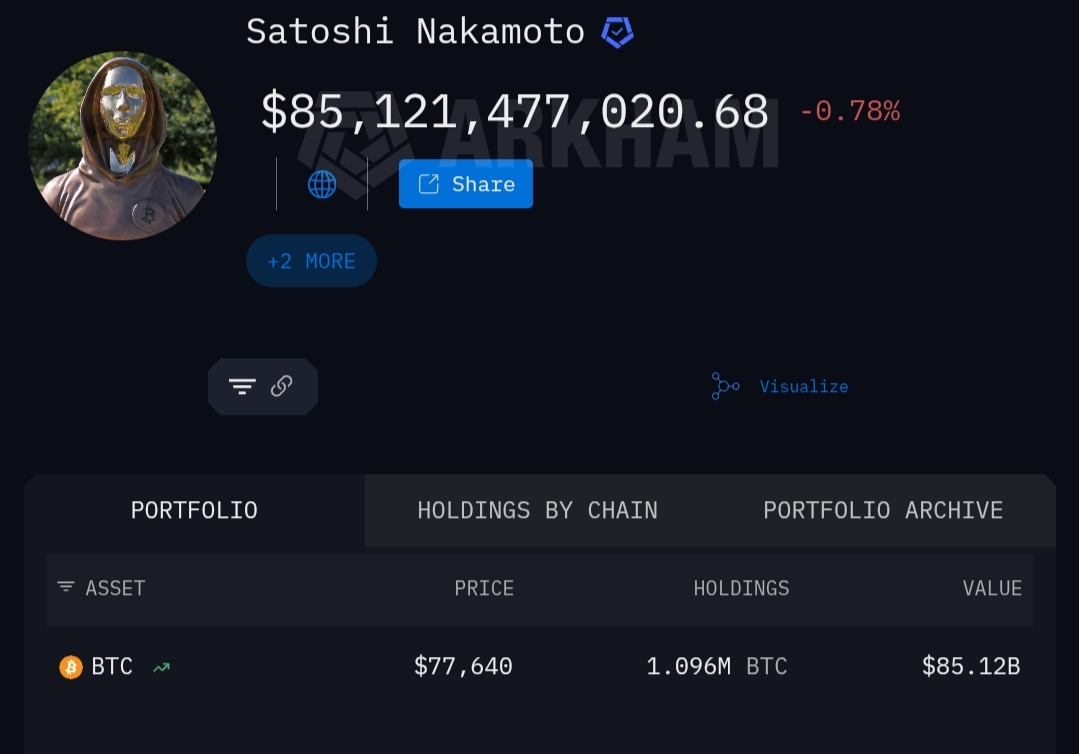This screenshot has height=754, width=1079.
Task: Click the filter icon above the portfolio table
Action: (x=242, y=386)
